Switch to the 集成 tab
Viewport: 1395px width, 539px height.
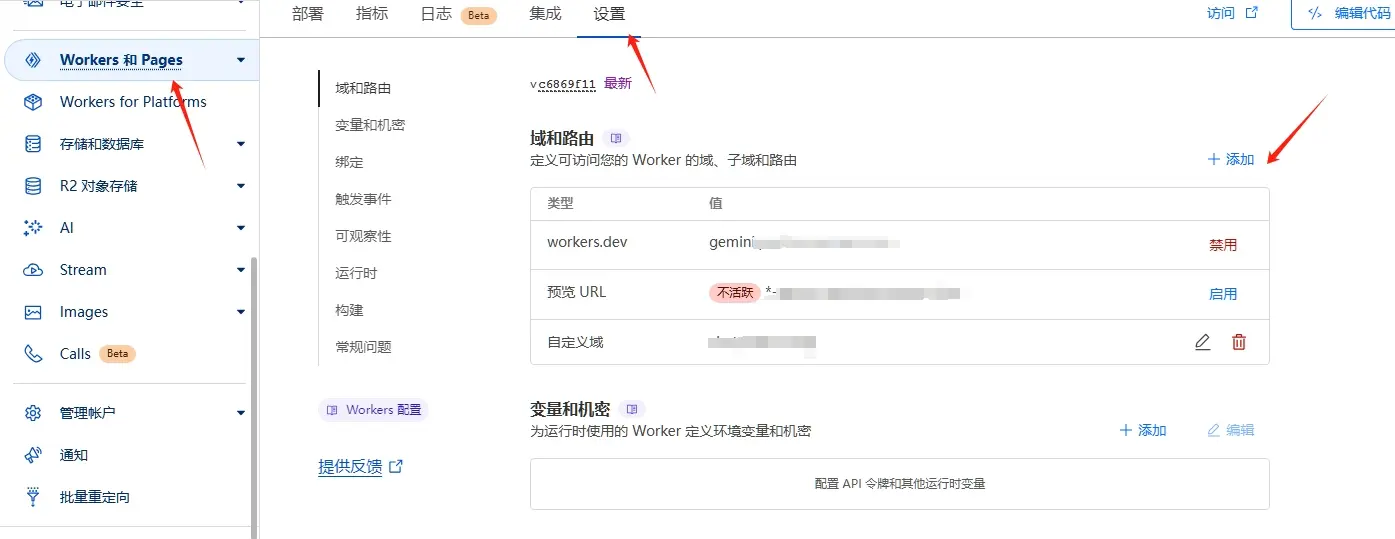pyautogui.click(x=545, y=14)
